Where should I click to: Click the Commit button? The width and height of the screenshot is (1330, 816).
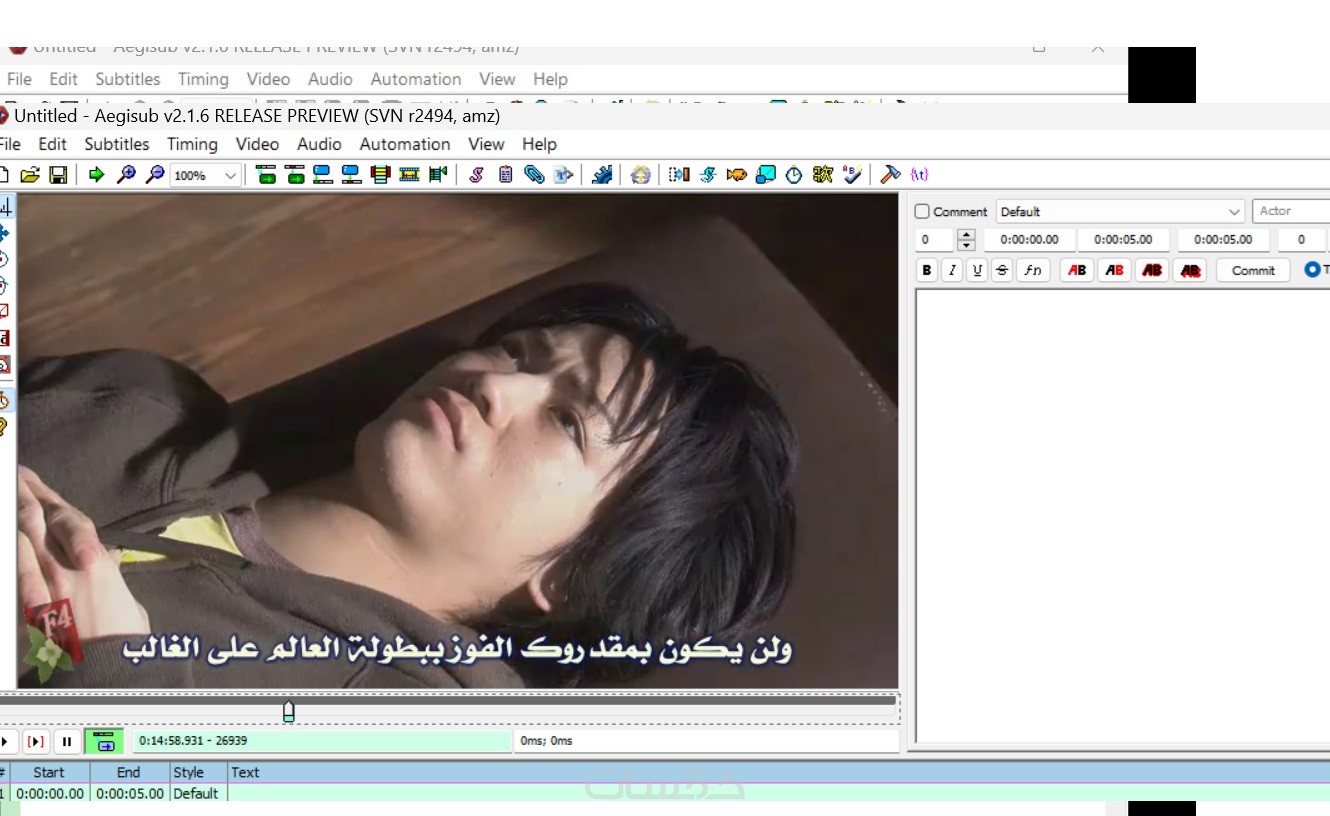pyautogui.click(x=1253, y=270)
